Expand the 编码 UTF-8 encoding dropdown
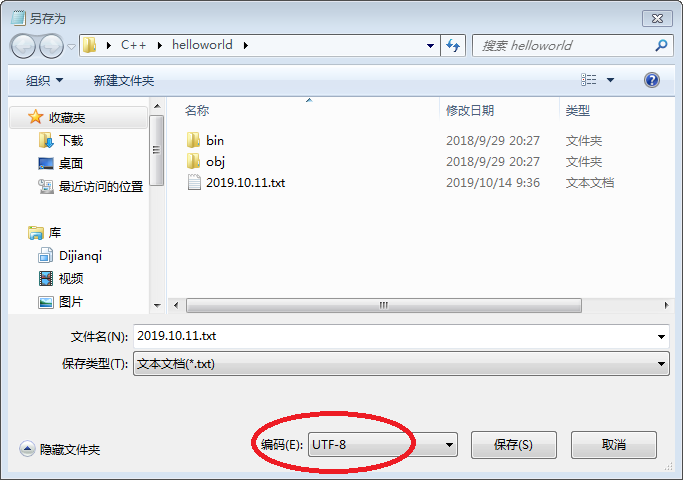The image size is (683, 480). [x=382, y=445]
